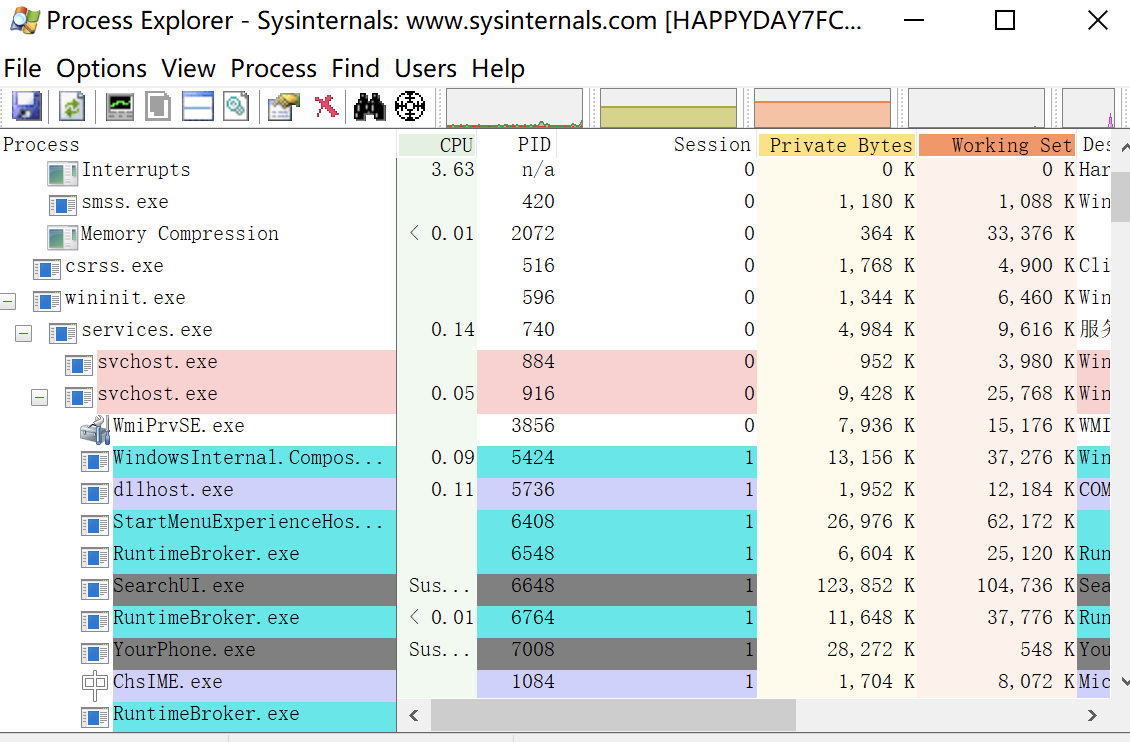This screenshot has height=742, width=1130.
Task: Click the Kill Process red X icon
Action: click(326, 107)
